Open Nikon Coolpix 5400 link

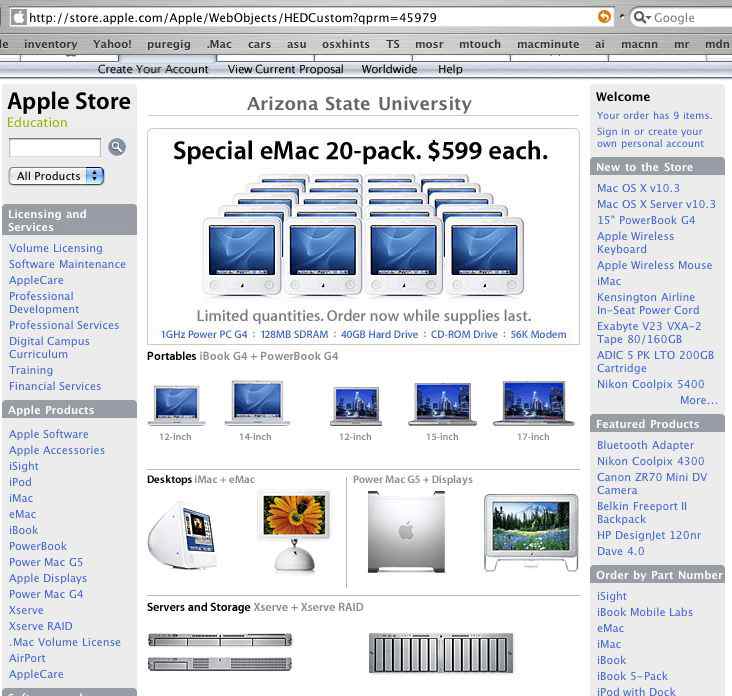click(650, 384)
